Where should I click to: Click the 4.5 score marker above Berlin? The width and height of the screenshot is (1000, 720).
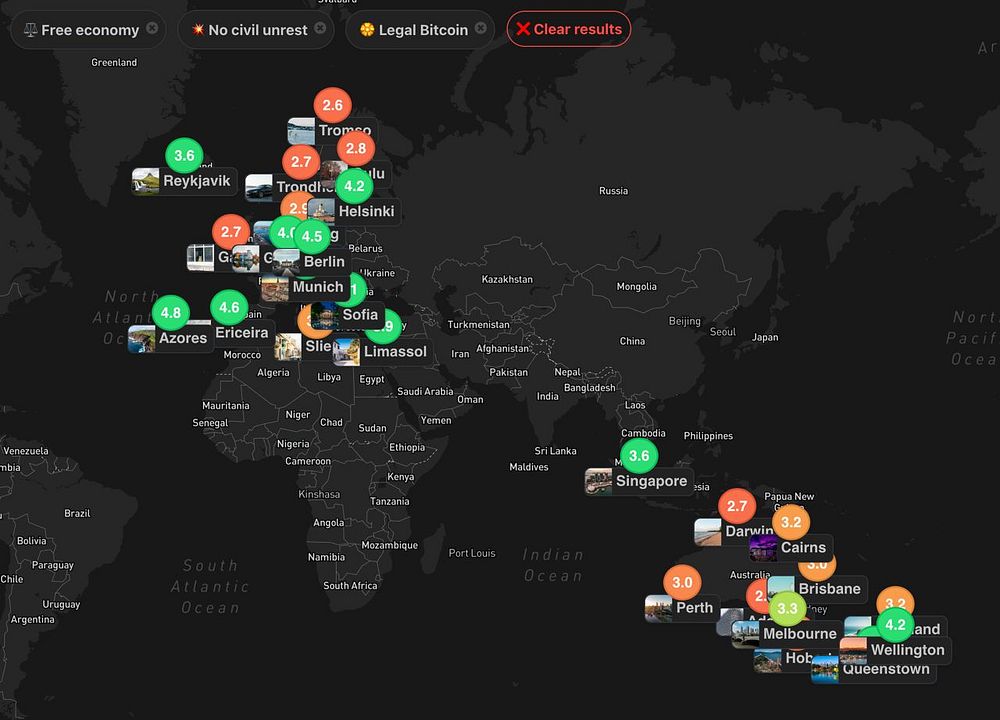coord(312,237)
